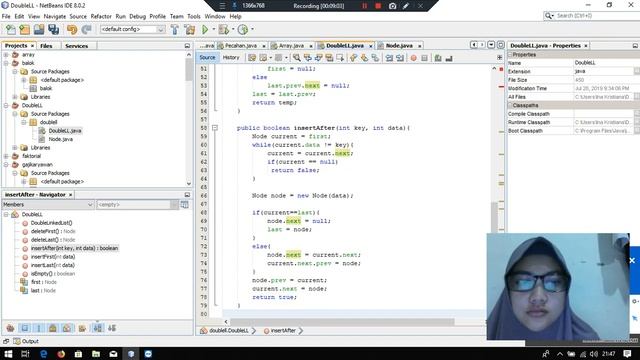Viewport: 640px width, 360px height.
Task: Click the New Project toolbar icon
Action: (x=24, y=29)
